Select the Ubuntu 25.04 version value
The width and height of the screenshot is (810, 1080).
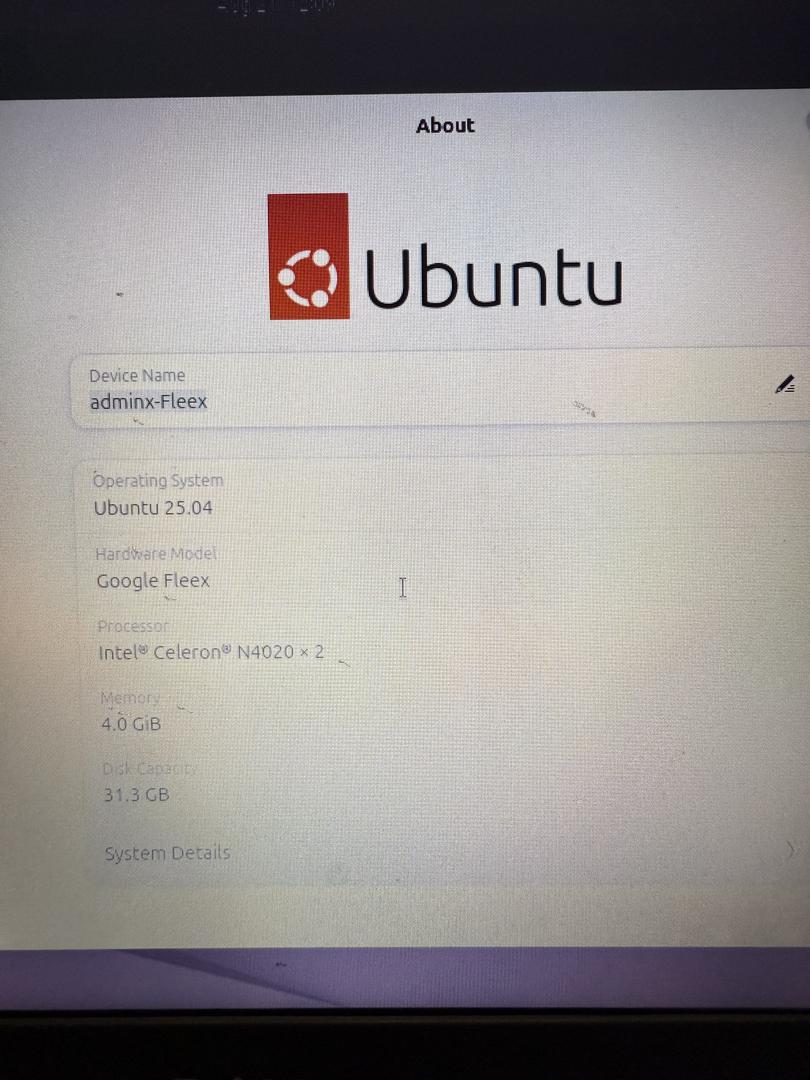point(153,508)
